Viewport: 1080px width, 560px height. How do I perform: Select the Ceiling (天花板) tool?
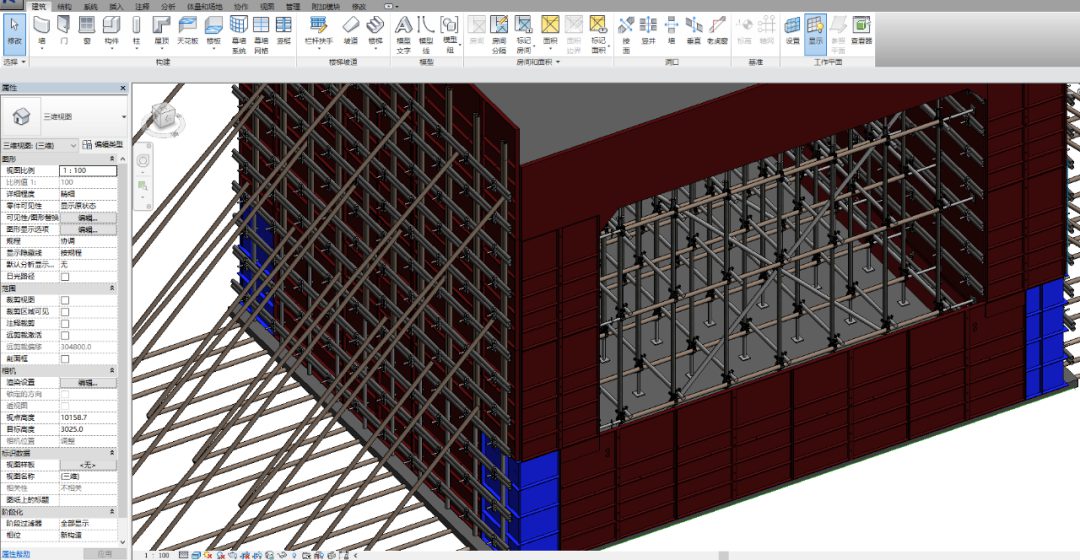187,31
